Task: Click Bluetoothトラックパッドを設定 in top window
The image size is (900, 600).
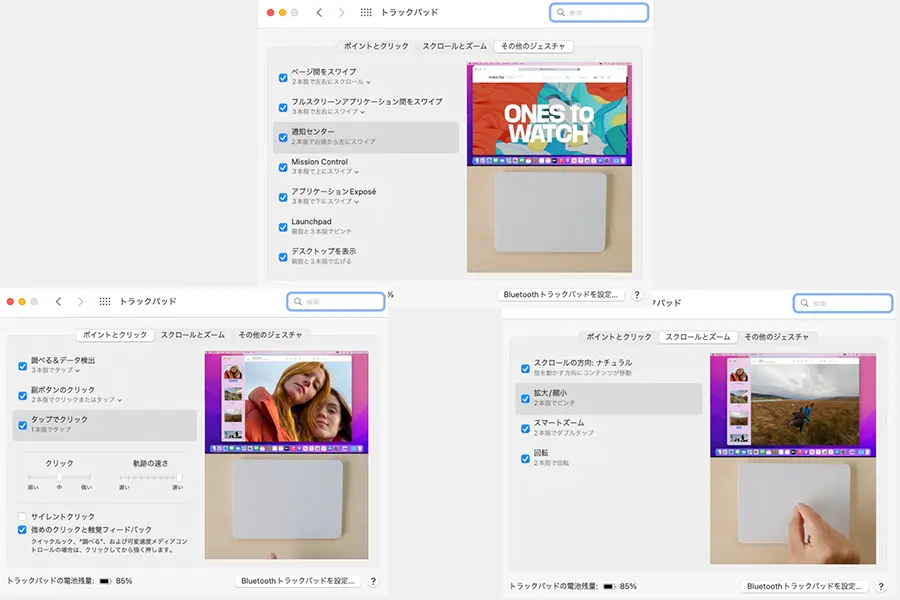Action: [561, 295]
